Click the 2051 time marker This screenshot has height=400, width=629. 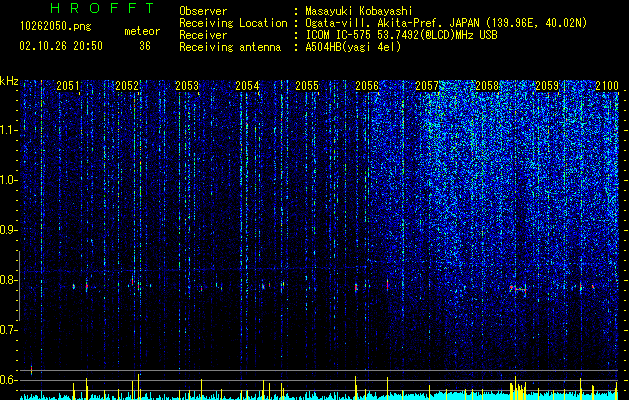tap(68, 86)
